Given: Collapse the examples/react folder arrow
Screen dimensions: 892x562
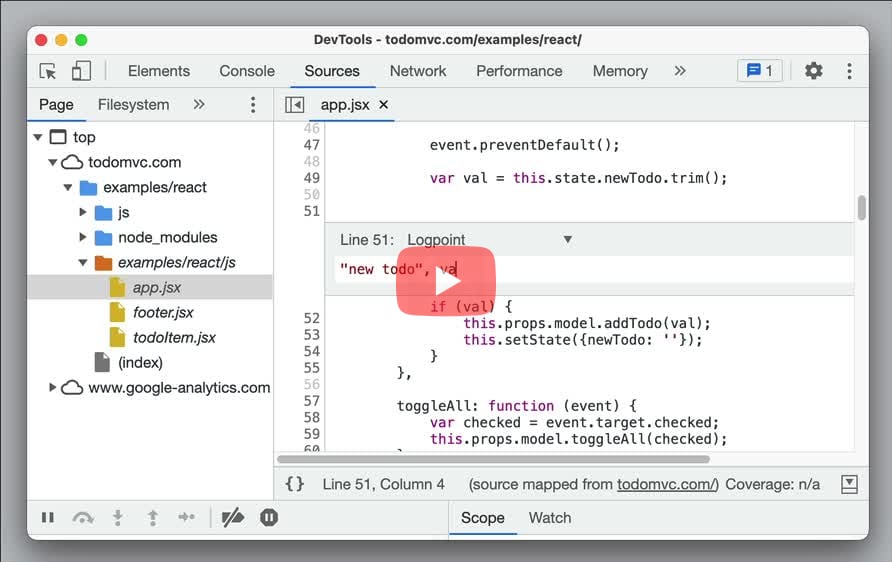Looking at the screenshot, I should coord(68,187).
